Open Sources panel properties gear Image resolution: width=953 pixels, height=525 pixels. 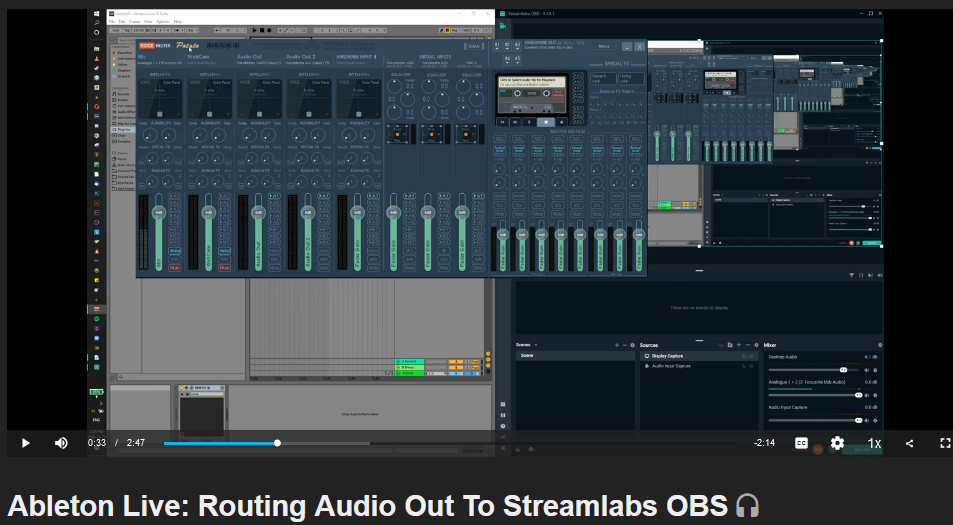click(x=756, y=345)
